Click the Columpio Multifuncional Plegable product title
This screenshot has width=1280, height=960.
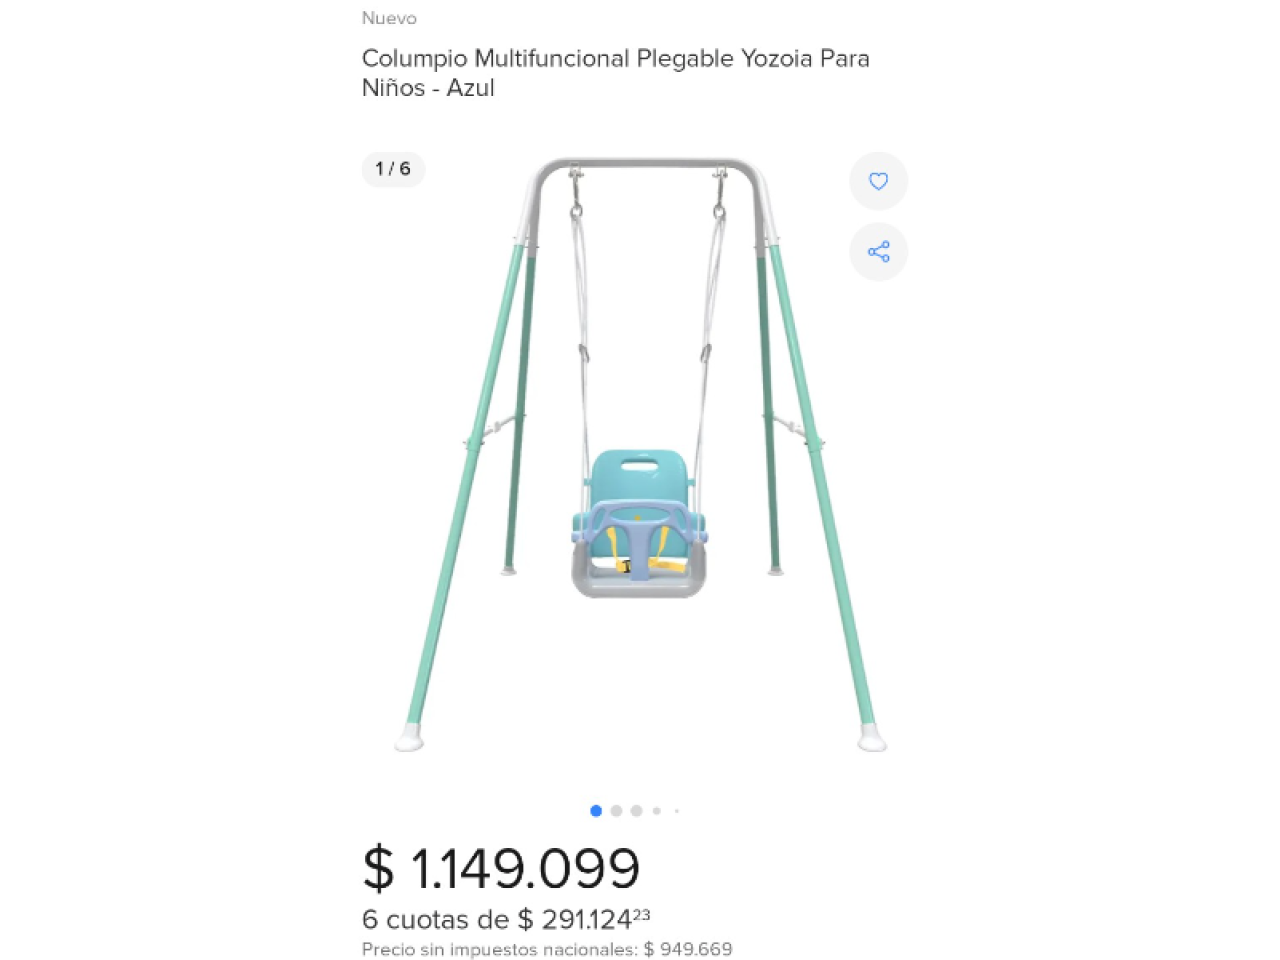coord(615,73)
